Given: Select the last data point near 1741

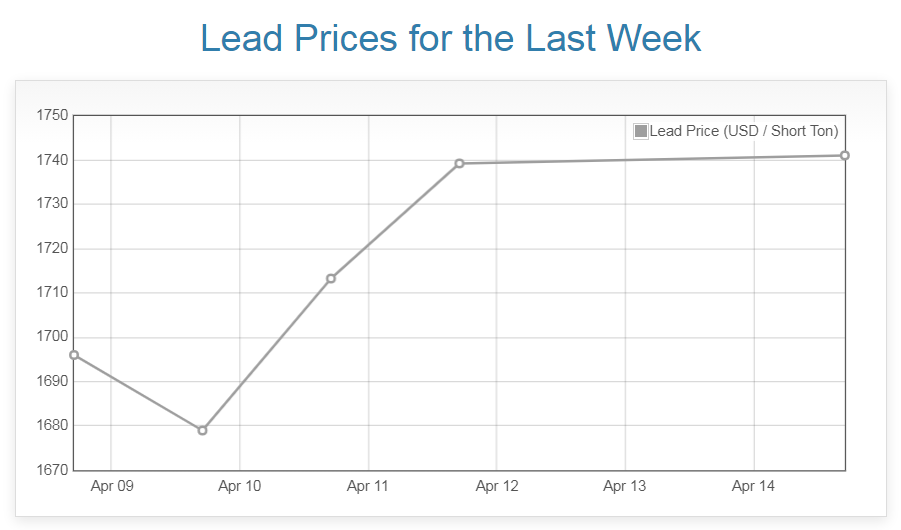Looking at the screenshot, I should pyautogui.click(x=845, y=155).
